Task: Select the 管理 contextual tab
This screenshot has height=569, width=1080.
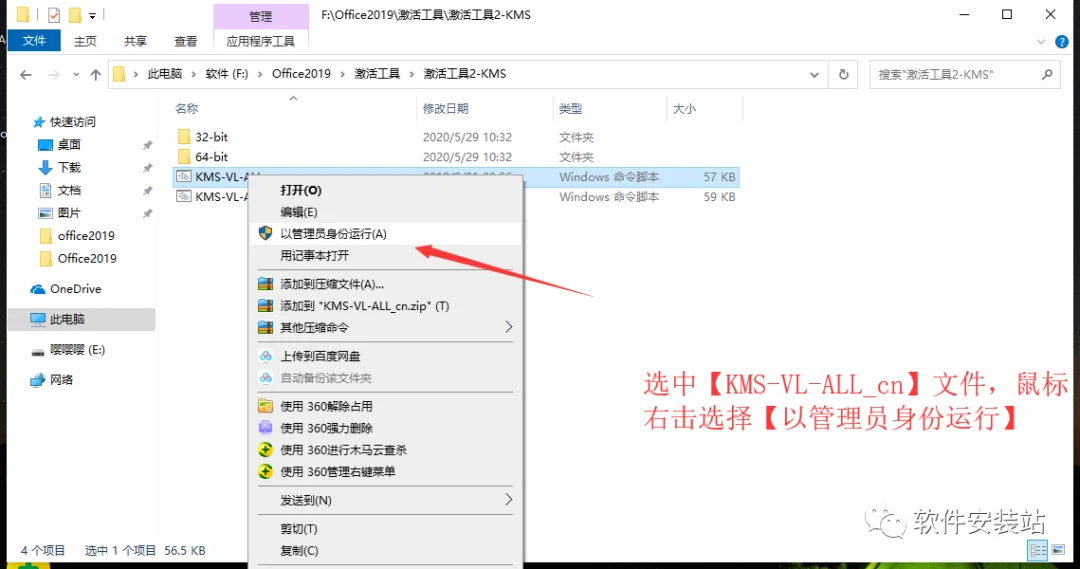Action: click(x=260, y=16)
